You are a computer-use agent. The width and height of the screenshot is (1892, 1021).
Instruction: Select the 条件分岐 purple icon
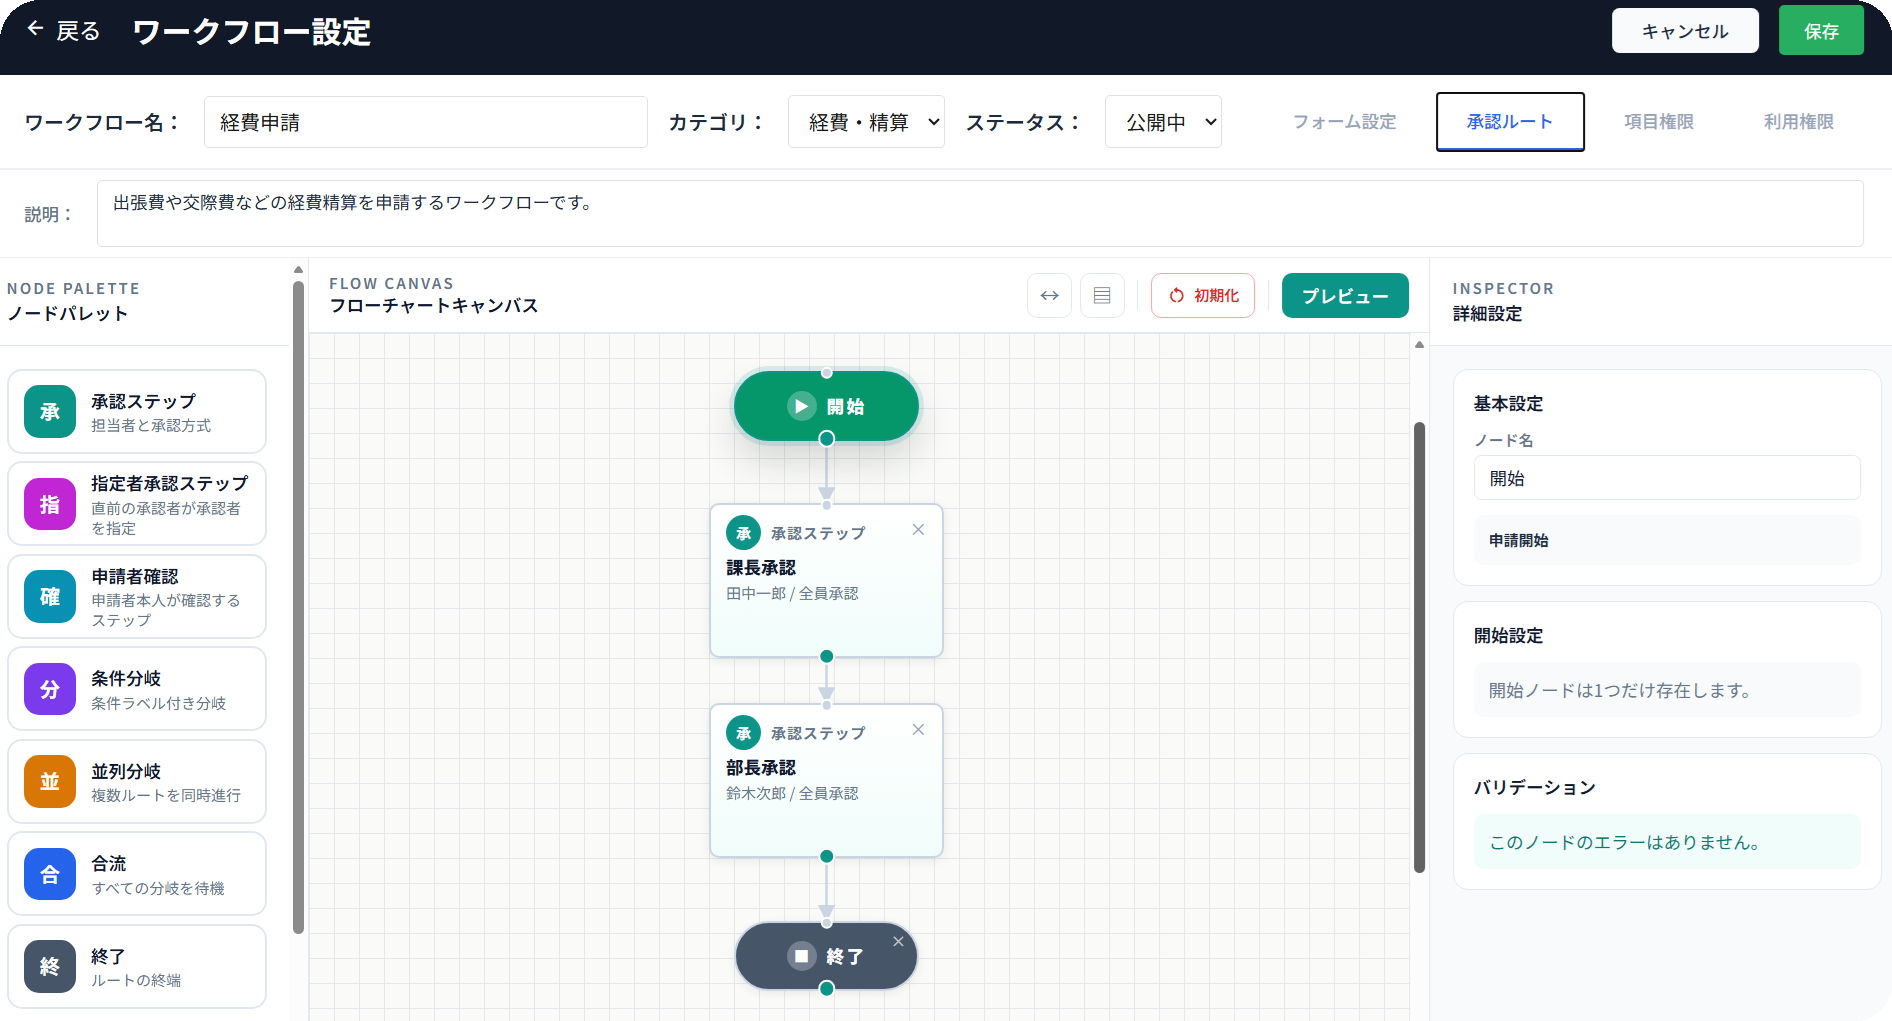tap(50, 689)
